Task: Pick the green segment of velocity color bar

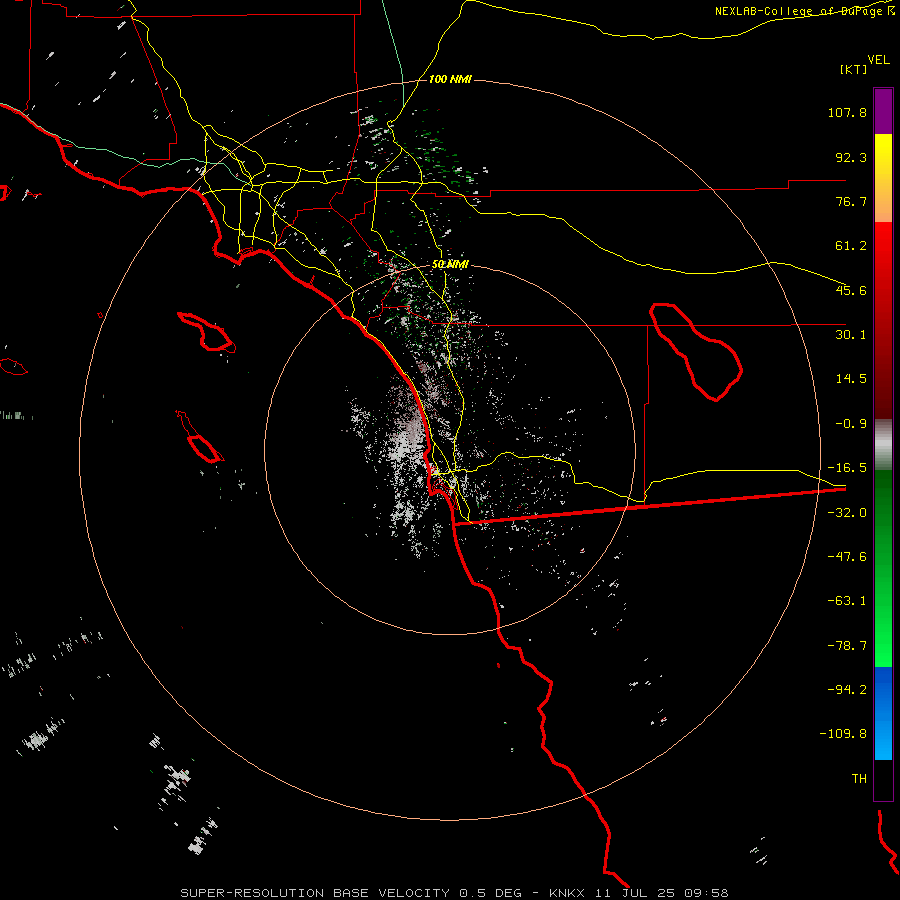Action: [x=883, y=568]
